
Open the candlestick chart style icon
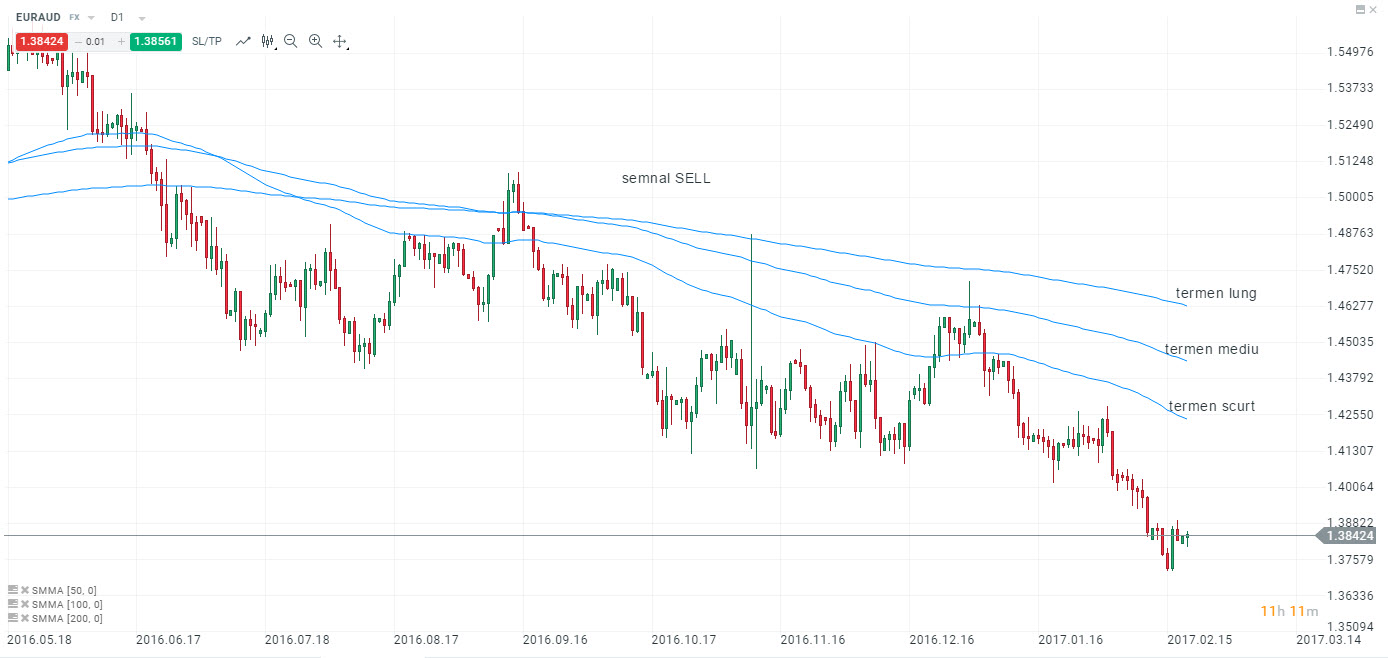click(266, 40)
